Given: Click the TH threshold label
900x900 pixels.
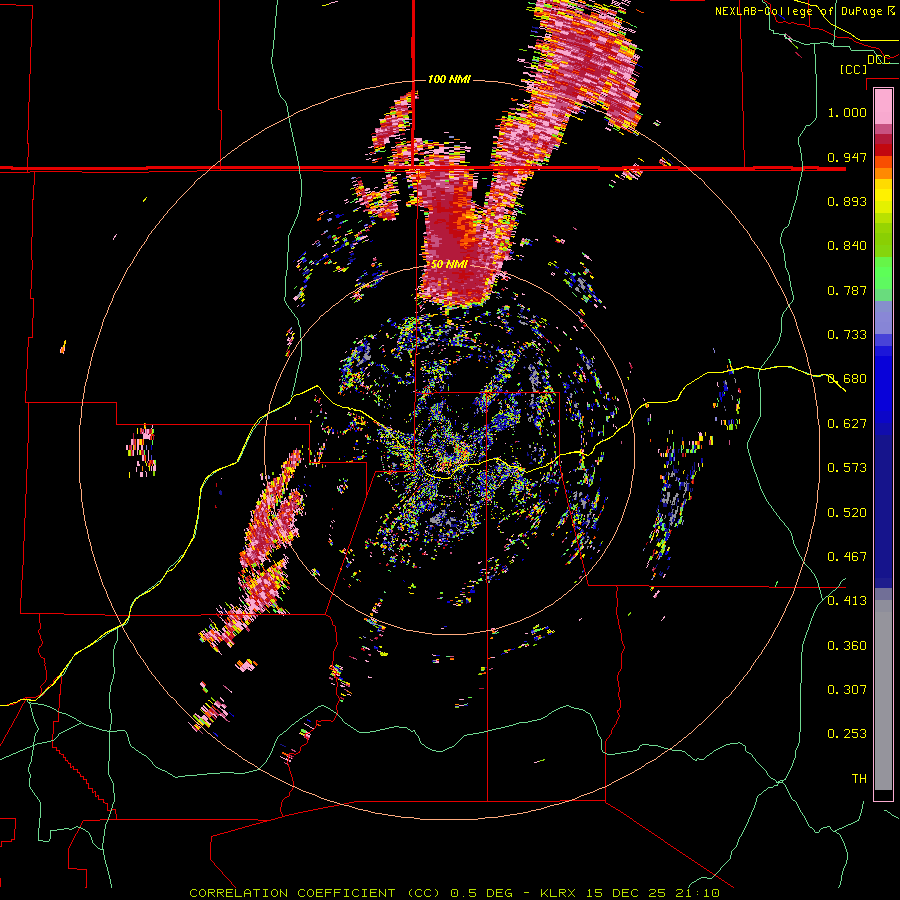Looking at the screenshot, I should (859, 778).
